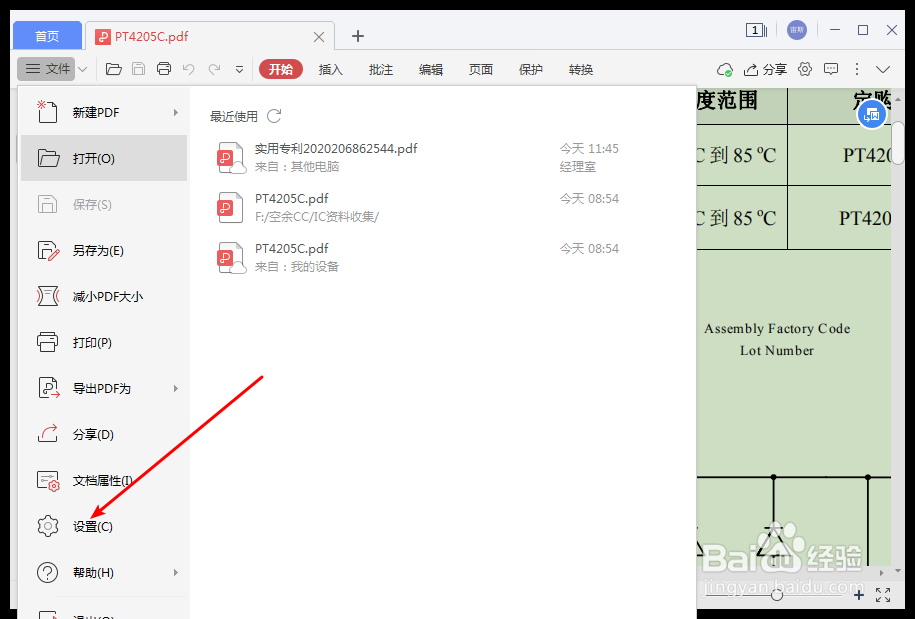The image size is (915, 619).
Task: Click the window count indicator icon
Action: pos(756,30)
